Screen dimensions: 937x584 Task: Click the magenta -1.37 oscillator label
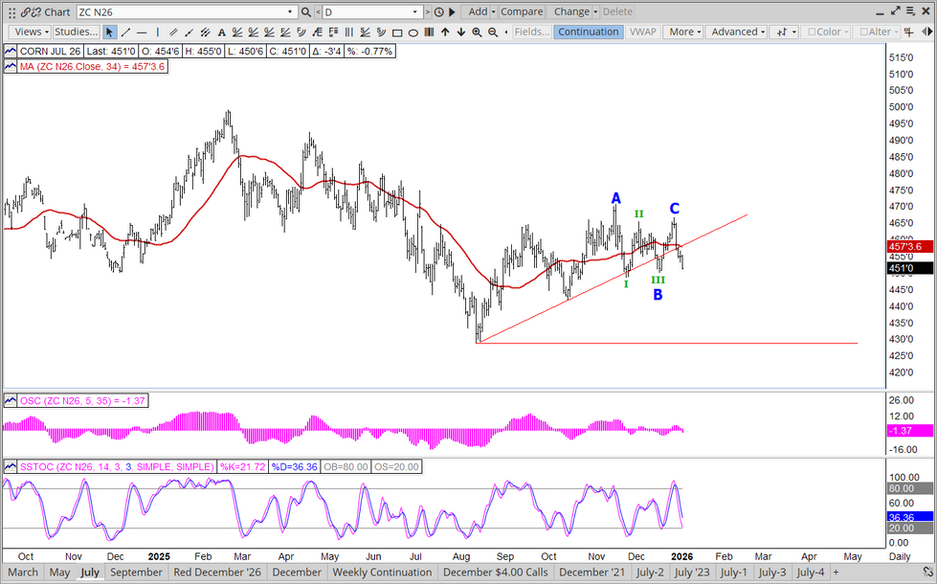(x=910, y=430)
